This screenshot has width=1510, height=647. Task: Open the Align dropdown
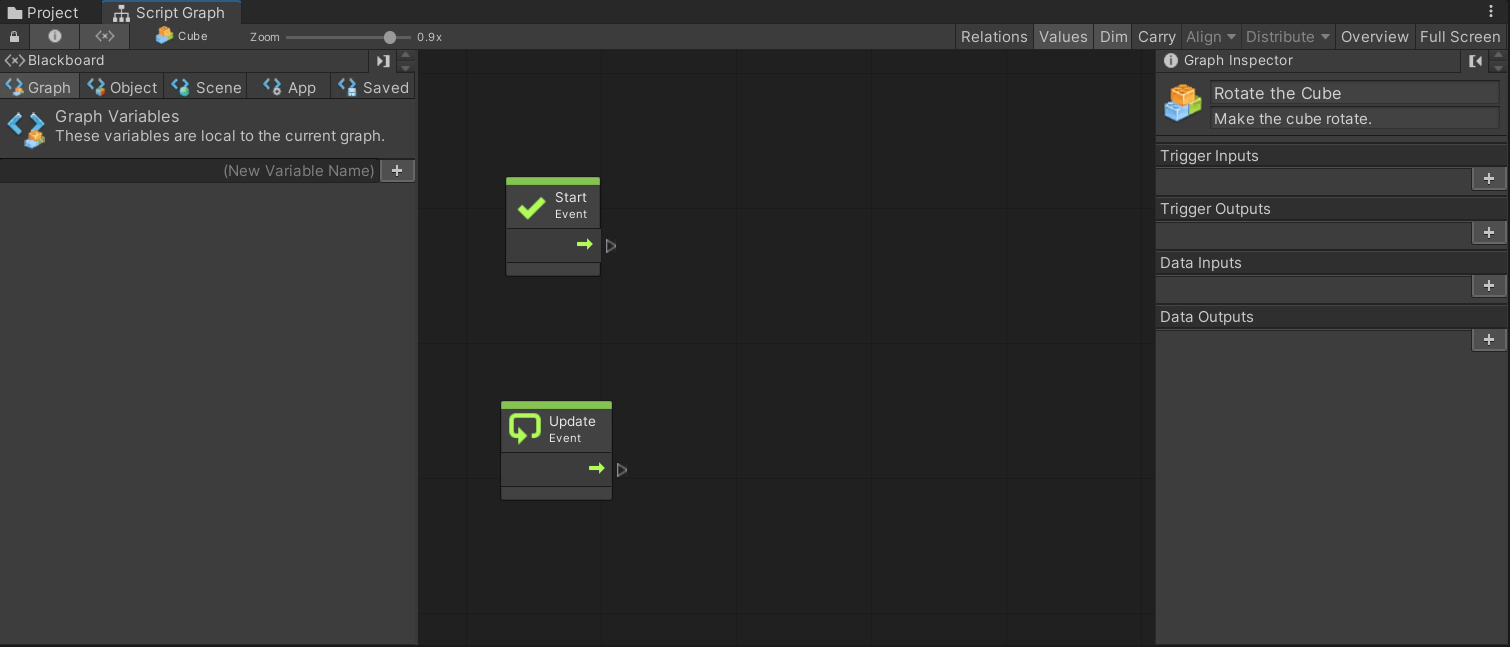pyautogui.click(x=1210, y=36)
